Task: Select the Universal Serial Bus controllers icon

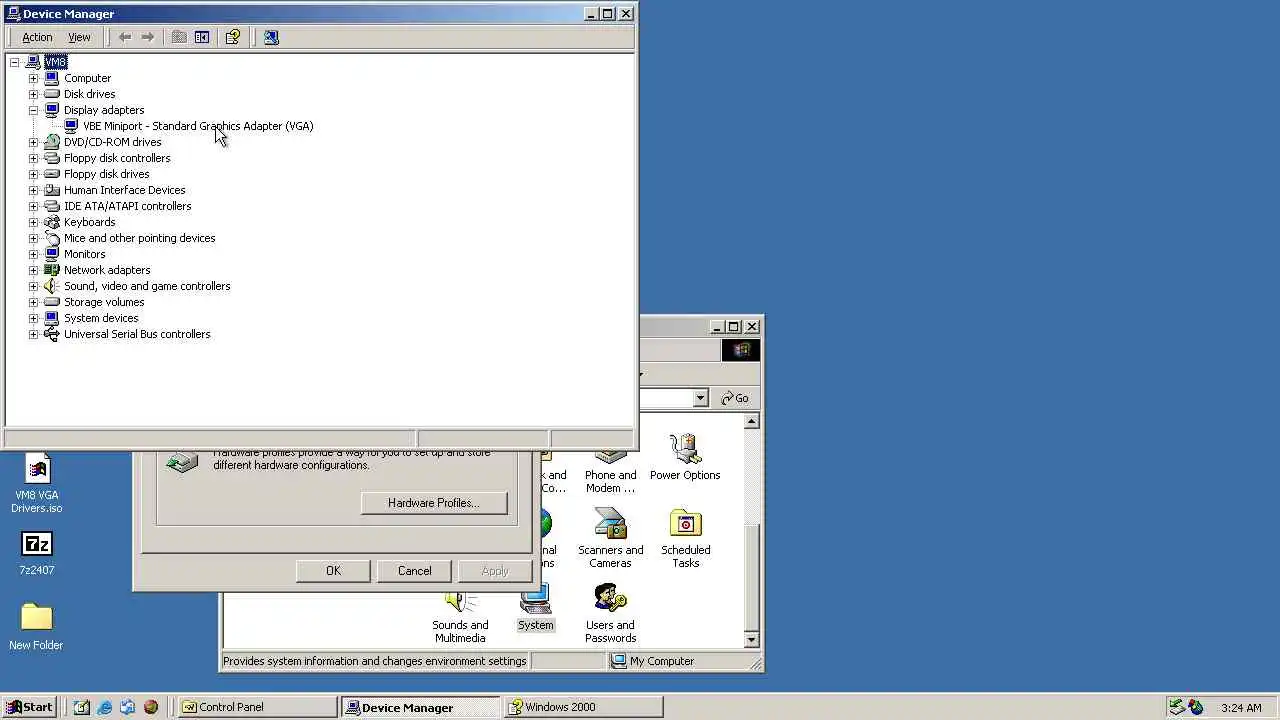Action: point(52,334)
